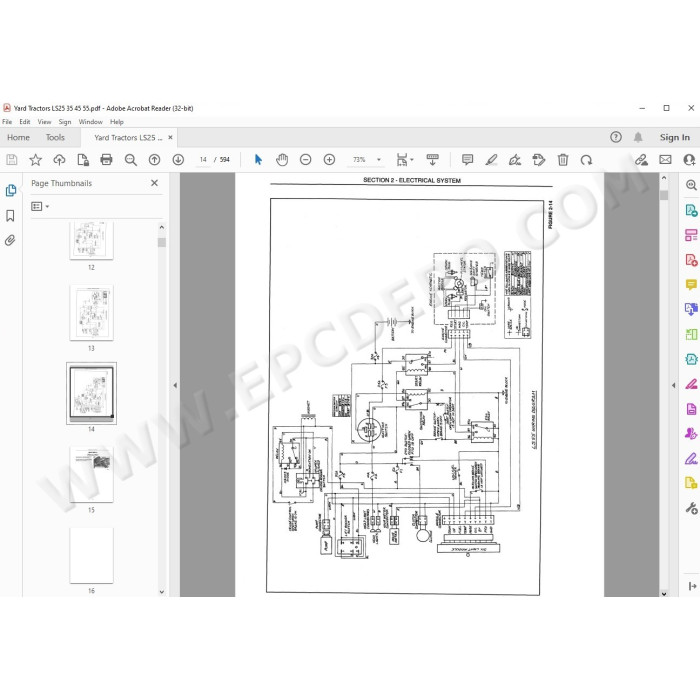
Task: Collapse the left navigation pane arrow
Action: coord(175,385)
